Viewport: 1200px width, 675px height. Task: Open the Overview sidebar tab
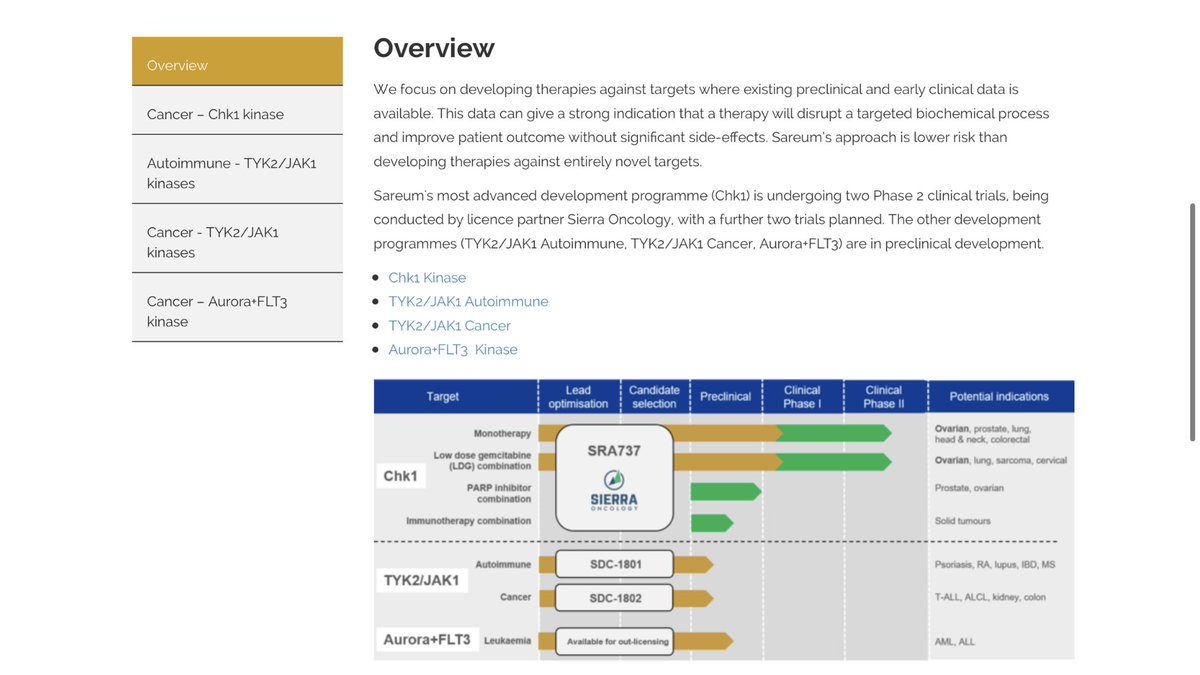click(x=237, y=62)
